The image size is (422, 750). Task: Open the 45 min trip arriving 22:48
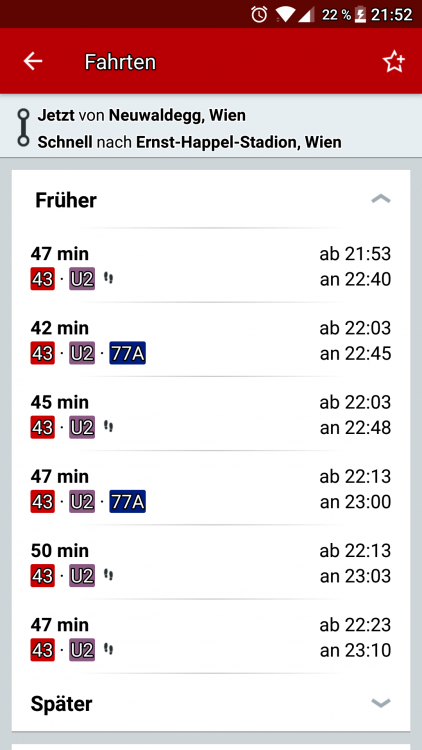(x=211, y=414)
